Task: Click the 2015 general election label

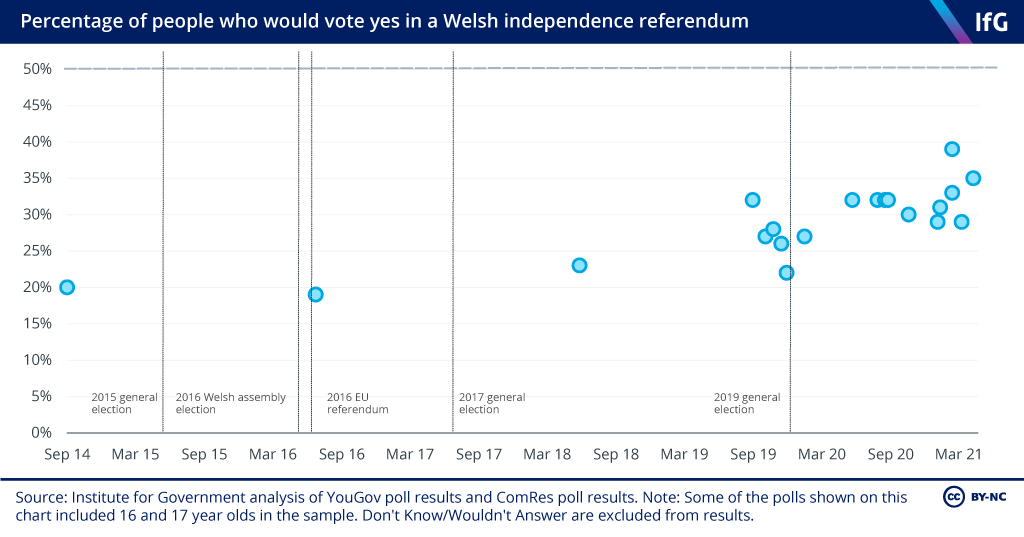Action: pos(124,403)
